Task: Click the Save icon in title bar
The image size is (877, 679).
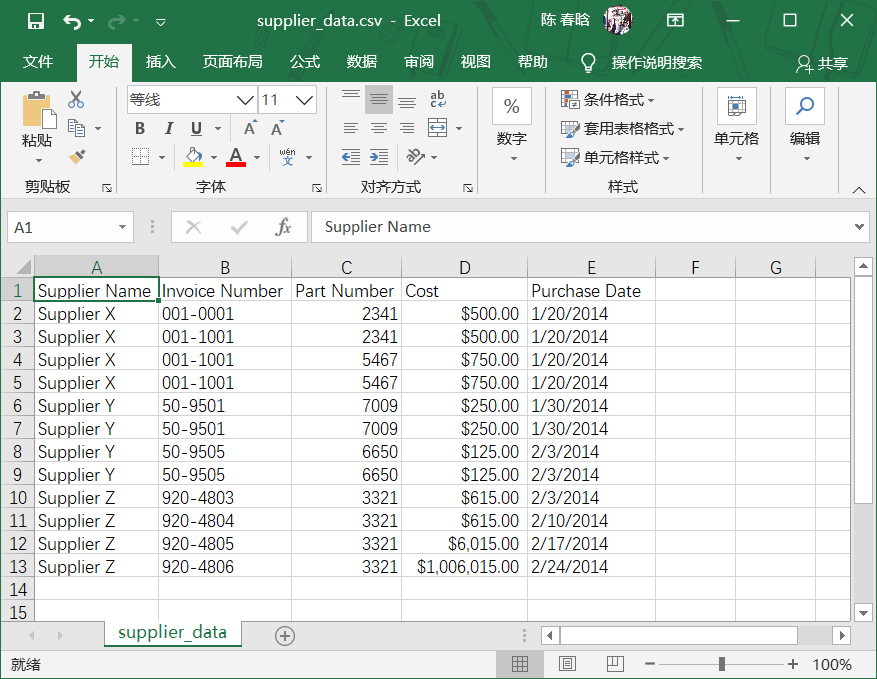Action: click(36, 21)
